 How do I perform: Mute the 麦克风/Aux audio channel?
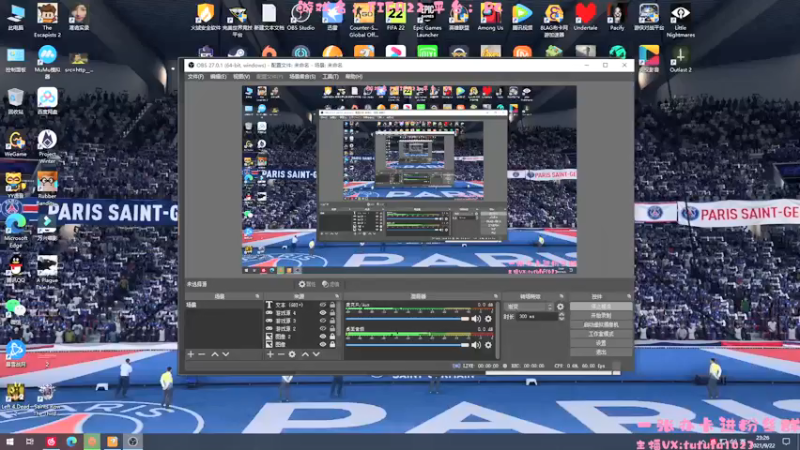click(x=476, y=319)
